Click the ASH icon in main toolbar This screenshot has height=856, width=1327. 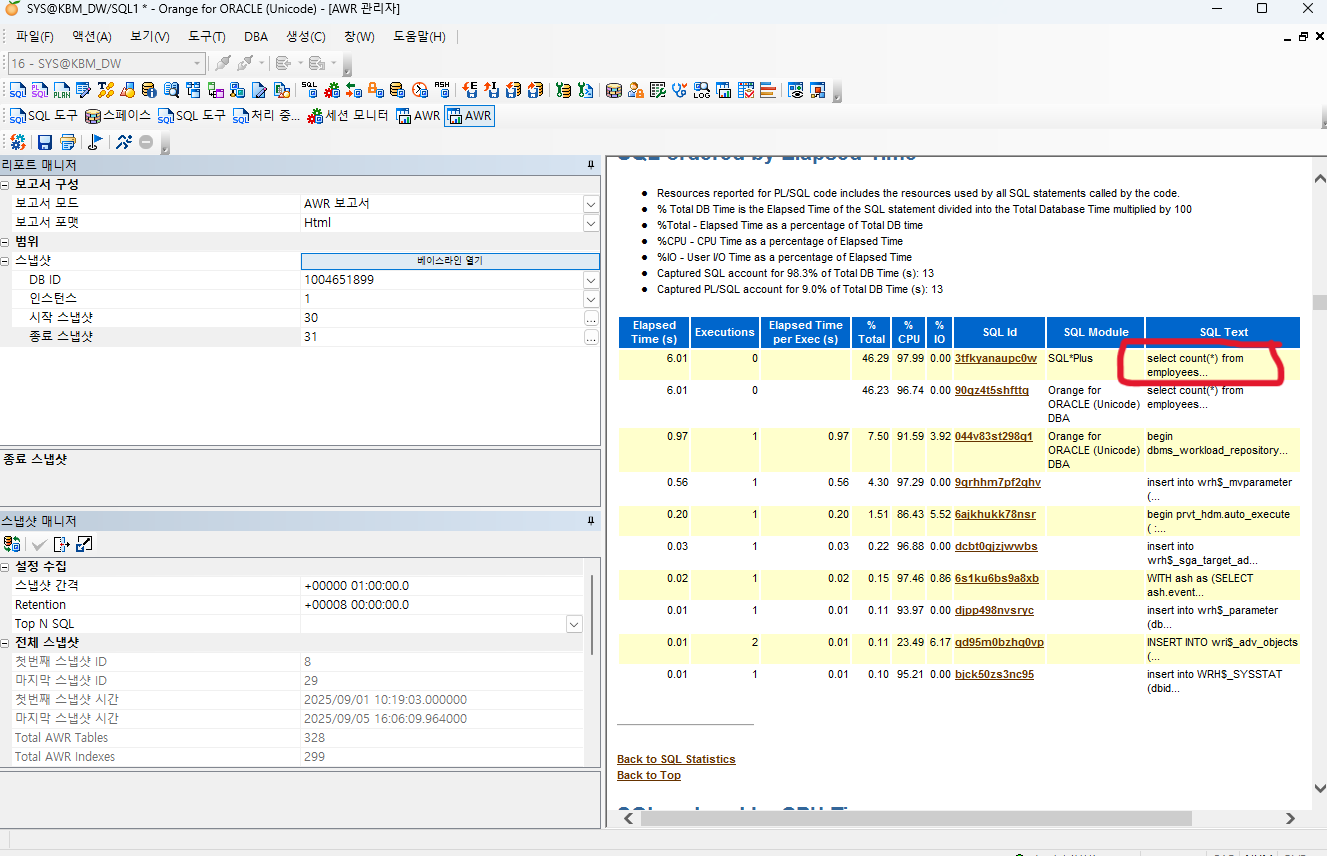[x=441, y=90]
